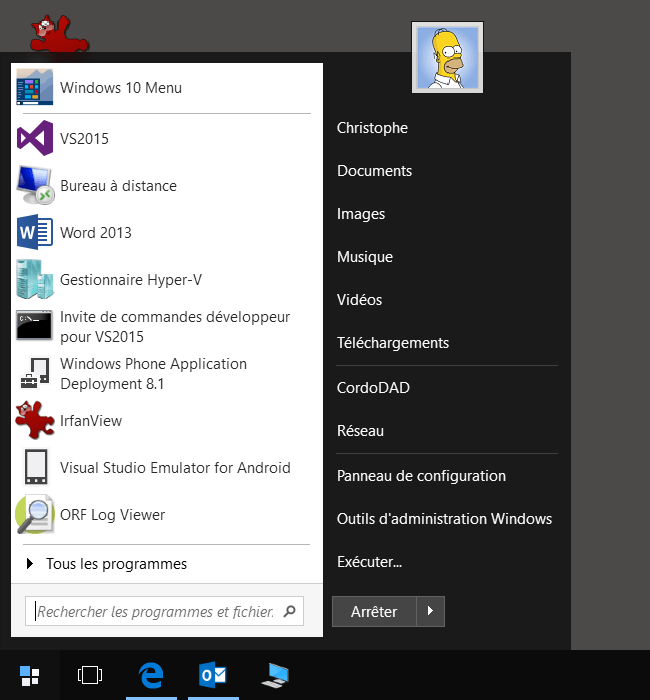
Task: Launch VS2015 via its purple icon
Action: pos(35,138)
